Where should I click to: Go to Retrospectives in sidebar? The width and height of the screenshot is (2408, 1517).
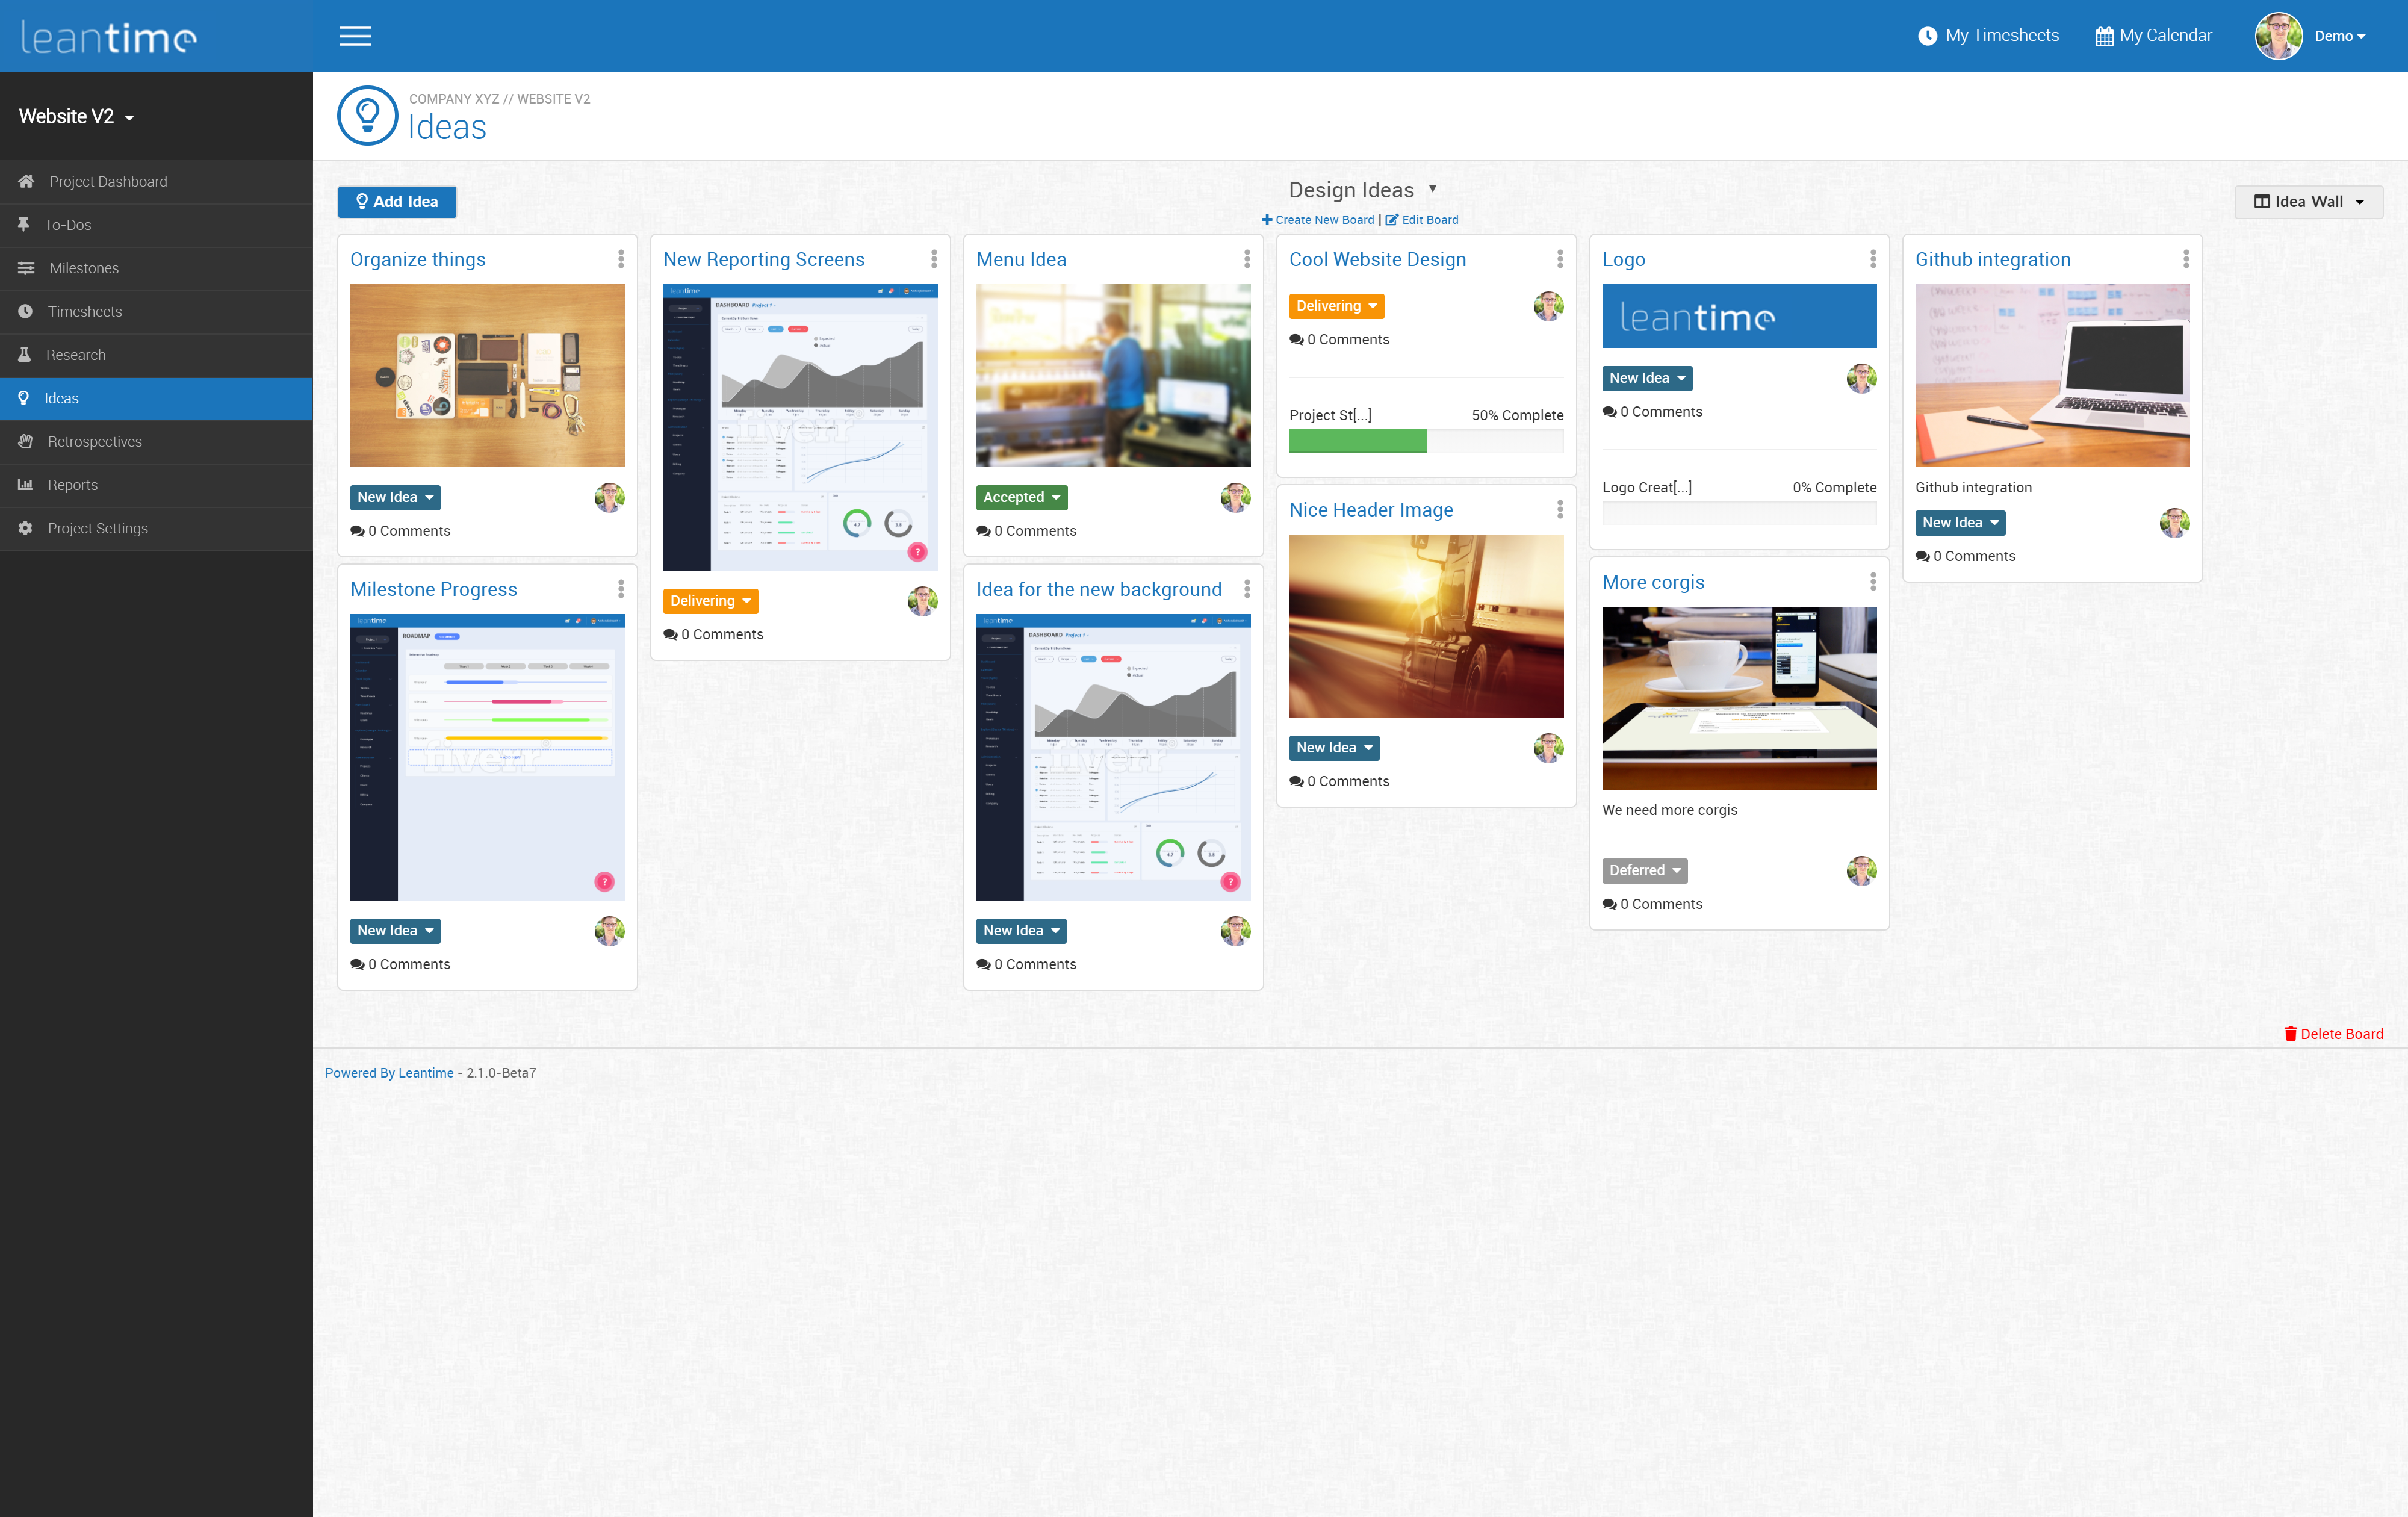click(x=94, y=441)
